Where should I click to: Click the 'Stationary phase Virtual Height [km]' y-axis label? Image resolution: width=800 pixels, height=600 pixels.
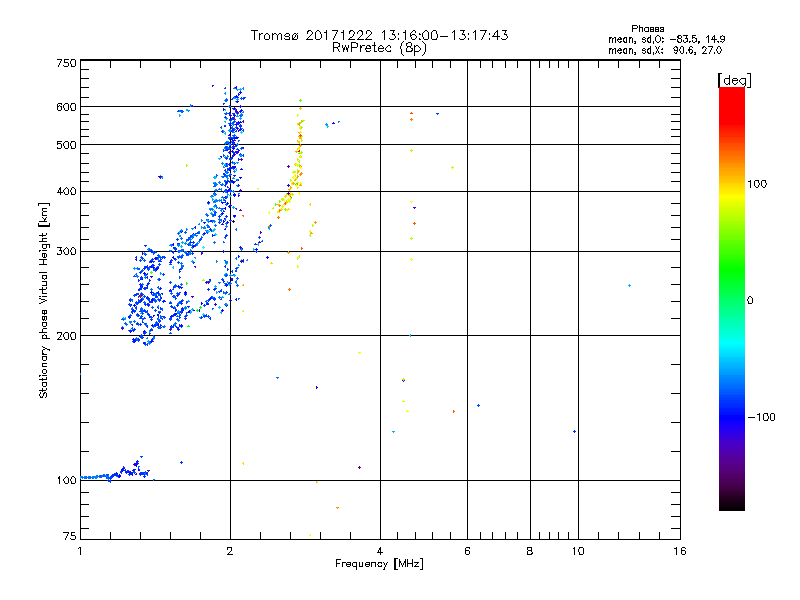click(x=44, y=300)
